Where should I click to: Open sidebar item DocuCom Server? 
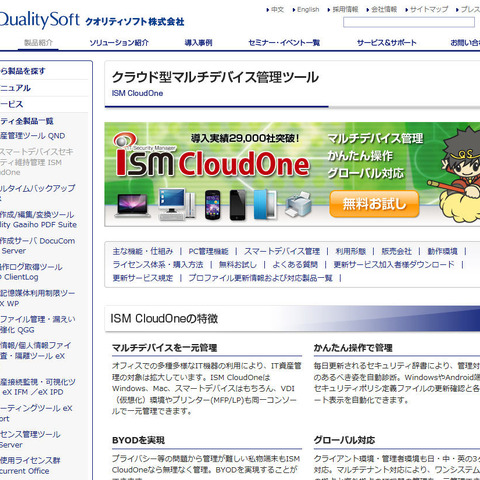(x=37, y=246)
